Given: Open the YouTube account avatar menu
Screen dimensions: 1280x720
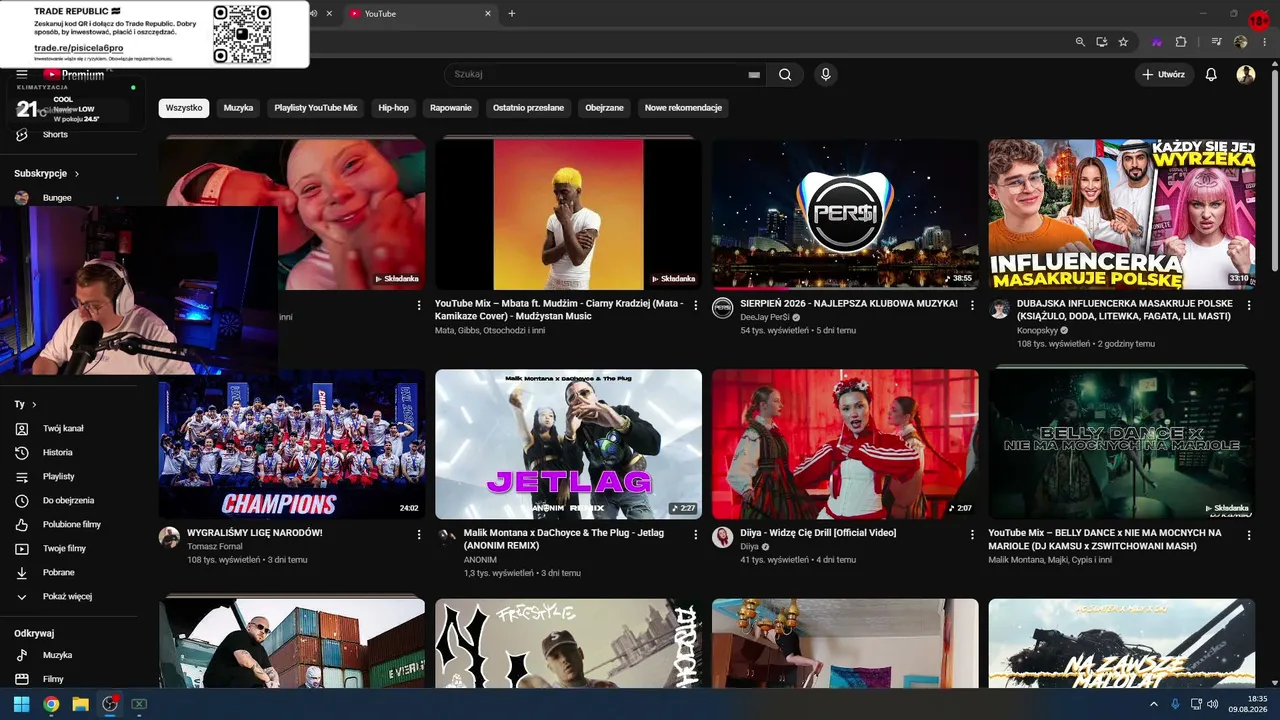Looking at the screenshot, I should click(1246, 74).
